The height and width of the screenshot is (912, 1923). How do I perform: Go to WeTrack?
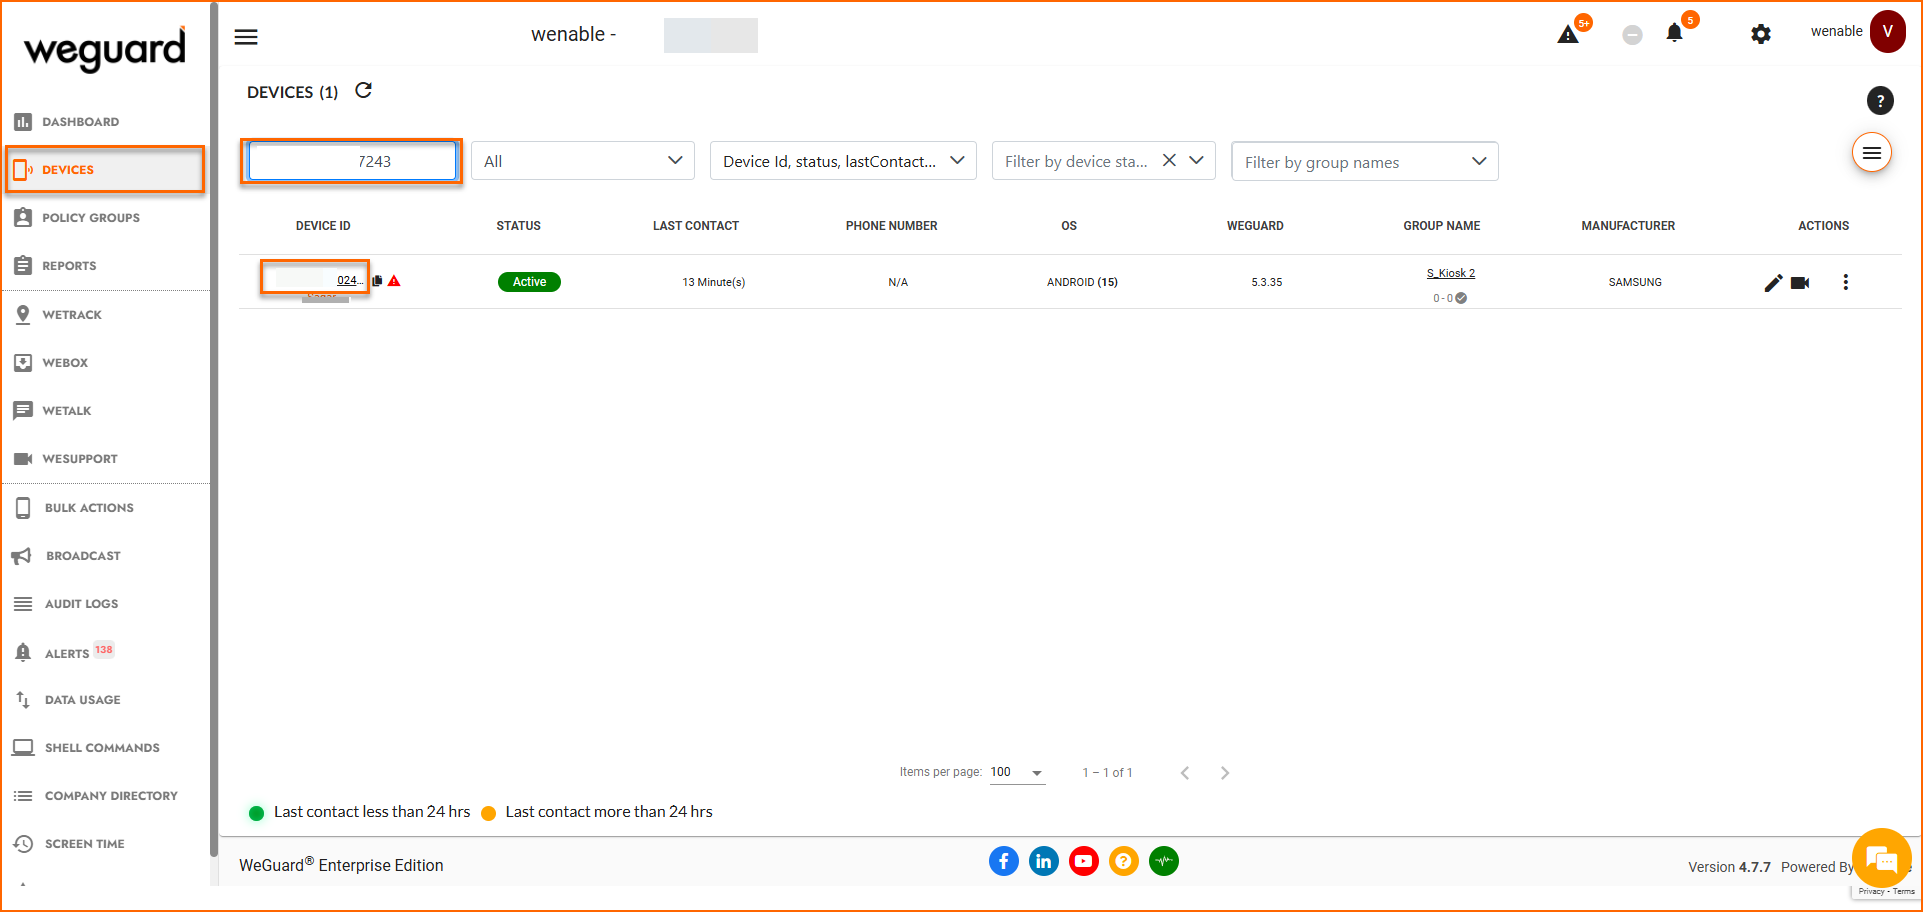(x=72, y=315)
